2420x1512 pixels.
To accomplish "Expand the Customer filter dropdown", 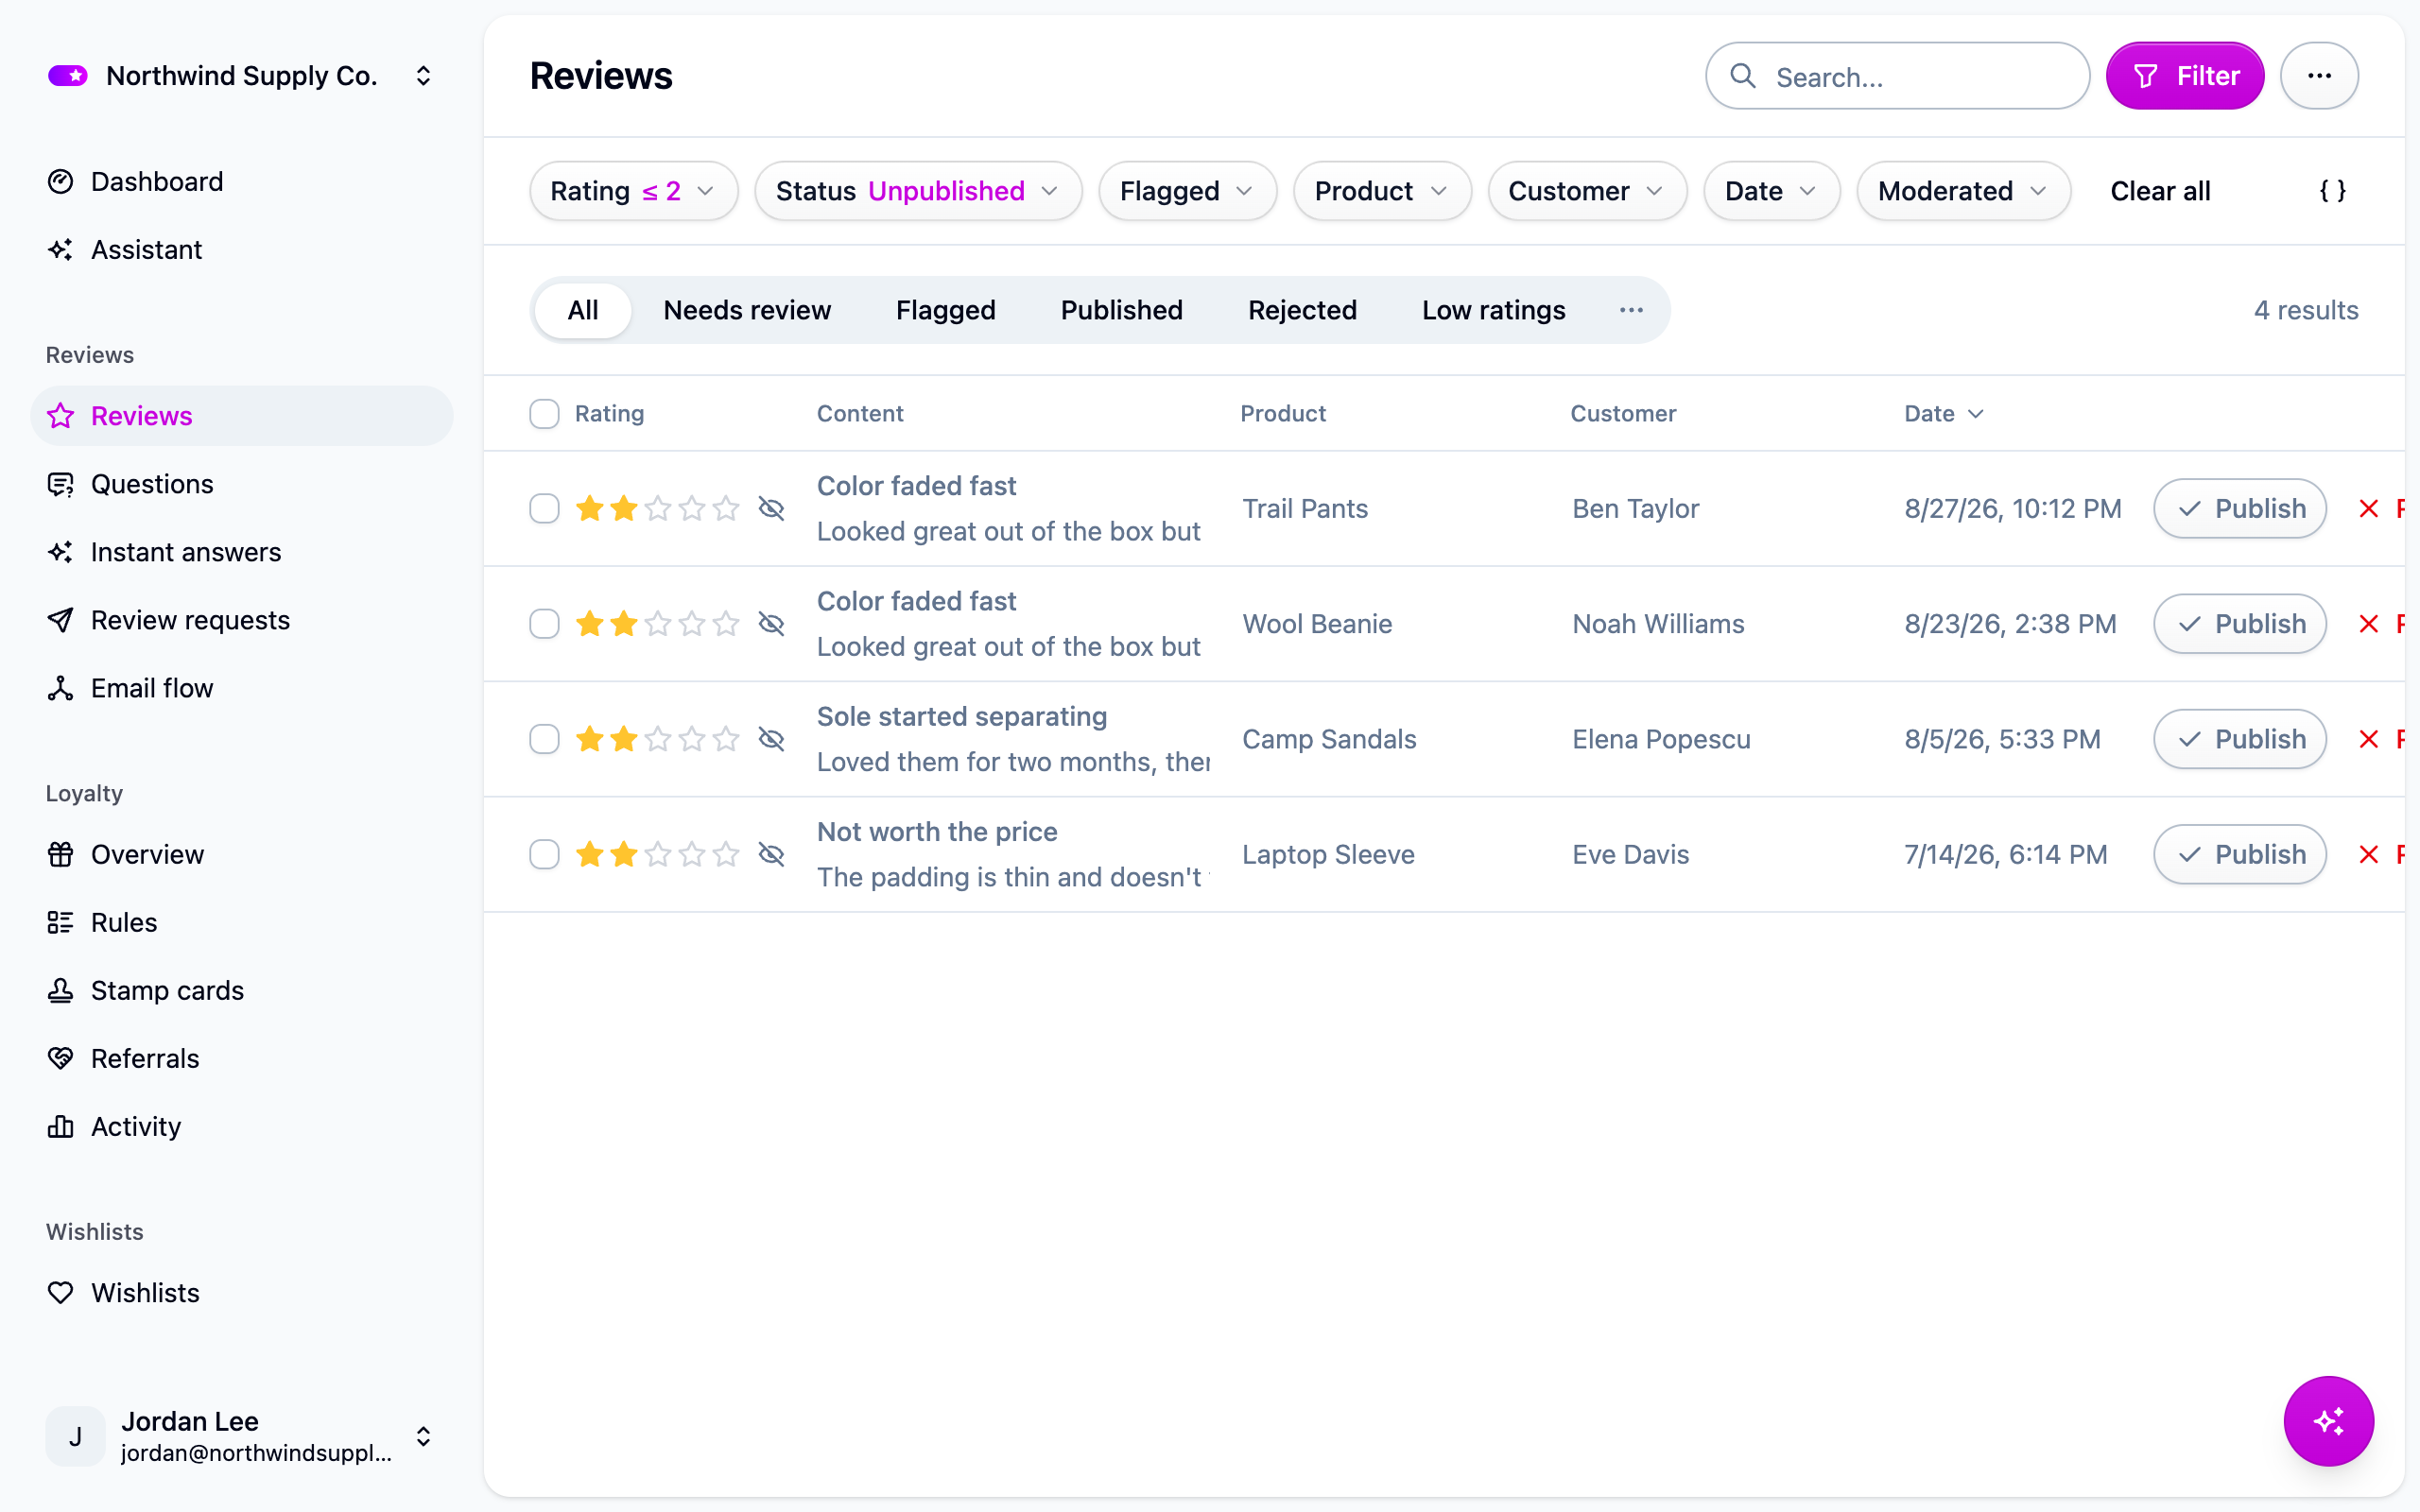I will point(1587,191).
